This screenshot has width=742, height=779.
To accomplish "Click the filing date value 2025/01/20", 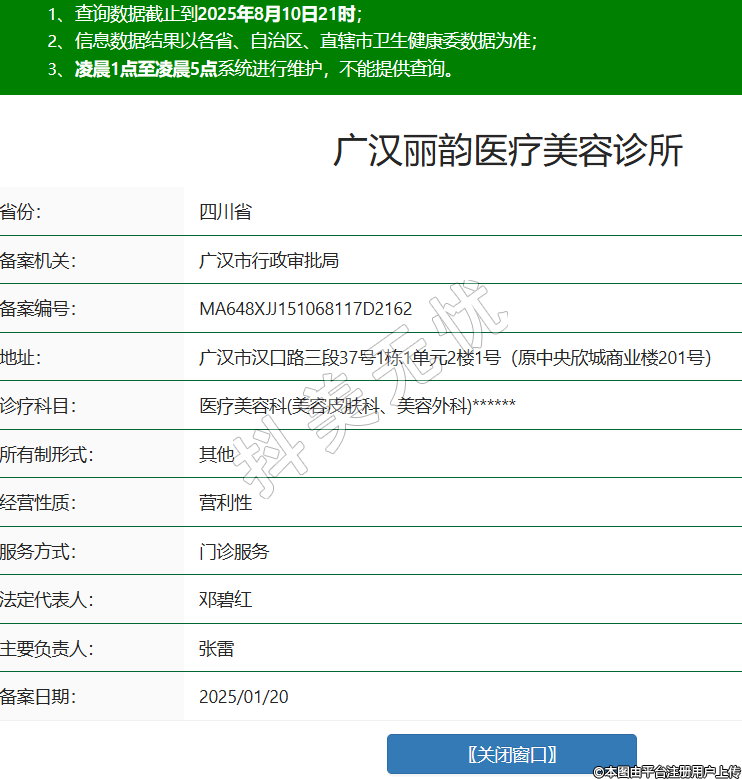I will (x=243, y=697).
